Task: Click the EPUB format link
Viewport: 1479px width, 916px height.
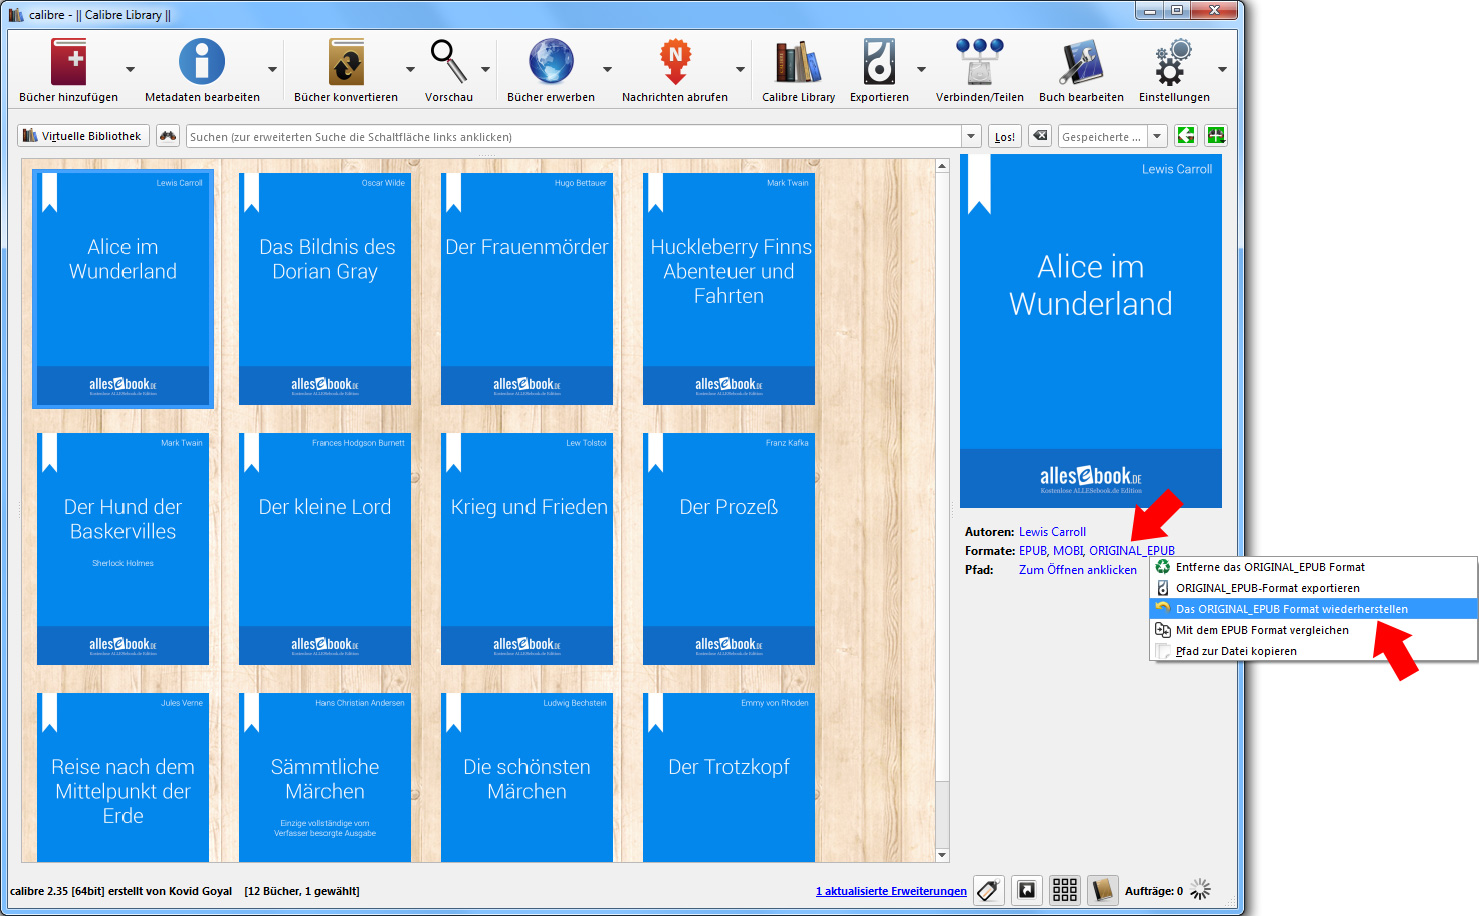Action: point(1032,551)
